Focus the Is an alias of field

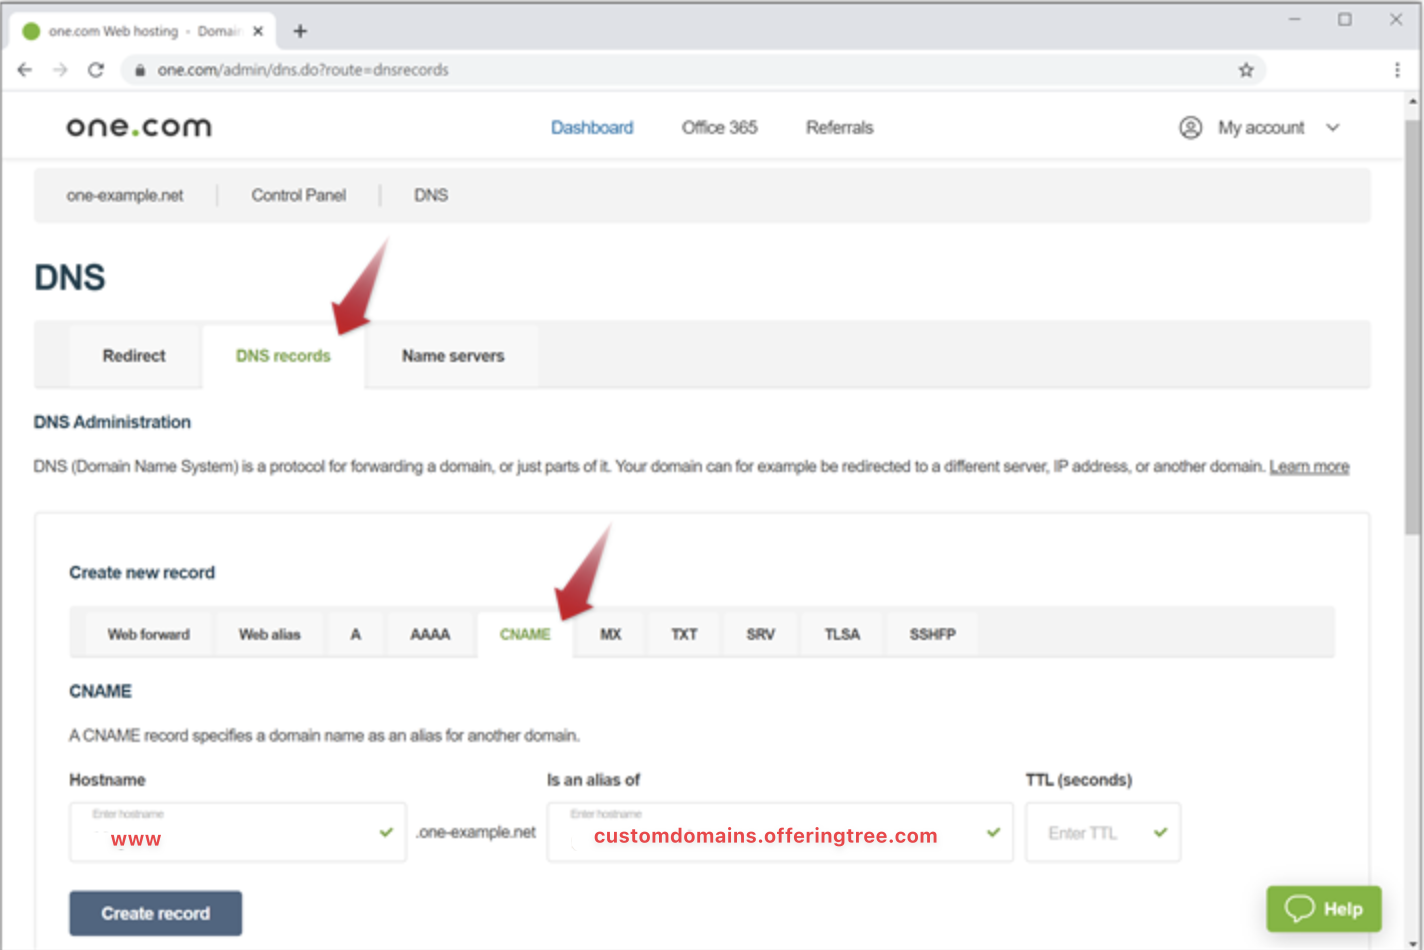(780, 832)
